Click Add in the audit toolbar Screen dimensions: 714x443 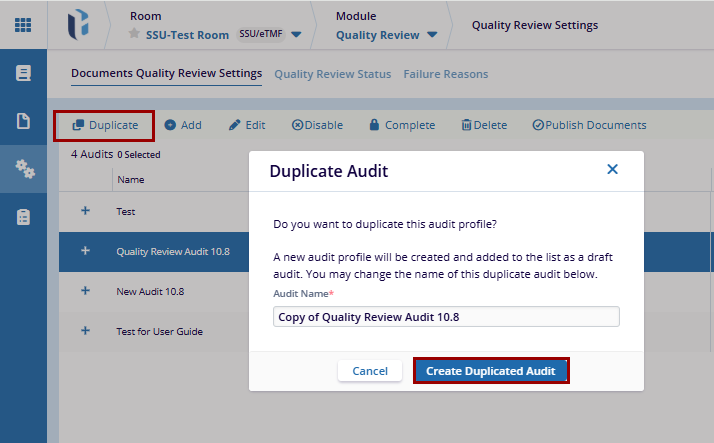coord(183,125)
